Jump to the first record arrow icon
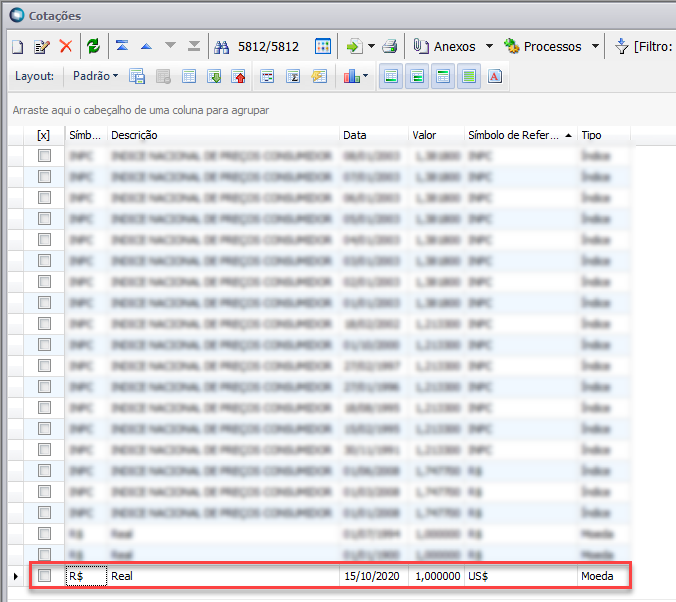Viewport: 676px width, 602px height. (122, 45)
